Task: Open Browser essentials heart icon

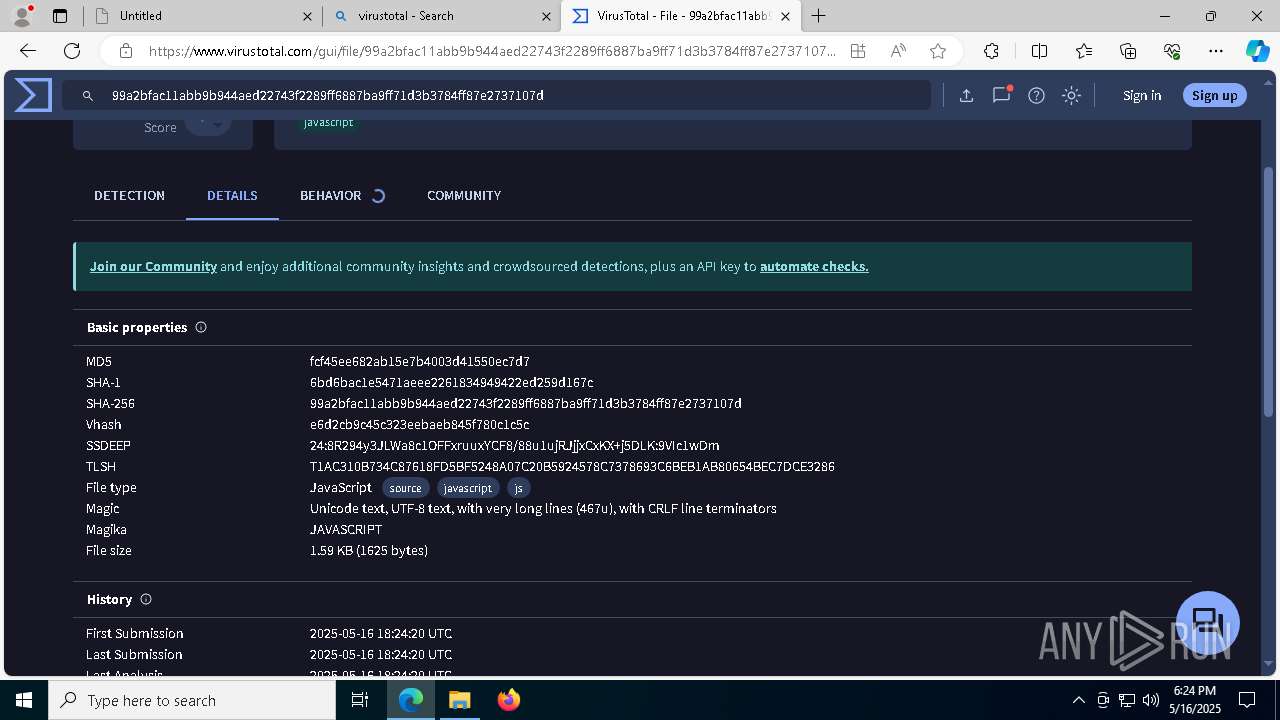Action: point(1172,51)
